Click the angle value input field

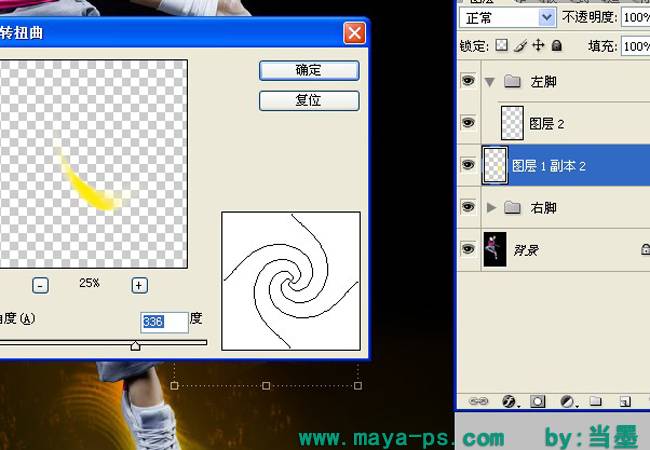164,322
